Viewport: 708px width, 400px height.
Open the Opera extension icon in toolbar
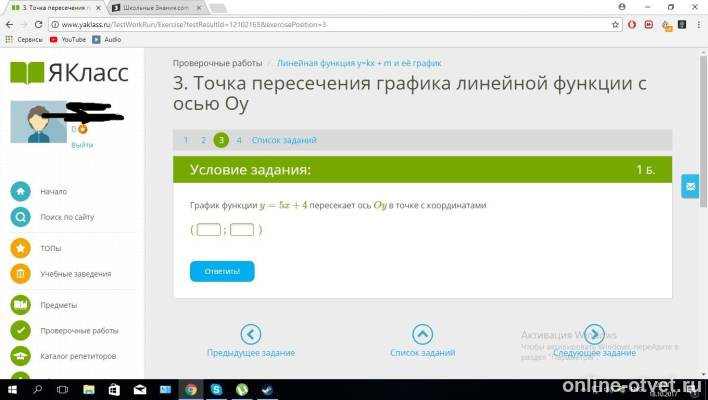click(632, 24)
